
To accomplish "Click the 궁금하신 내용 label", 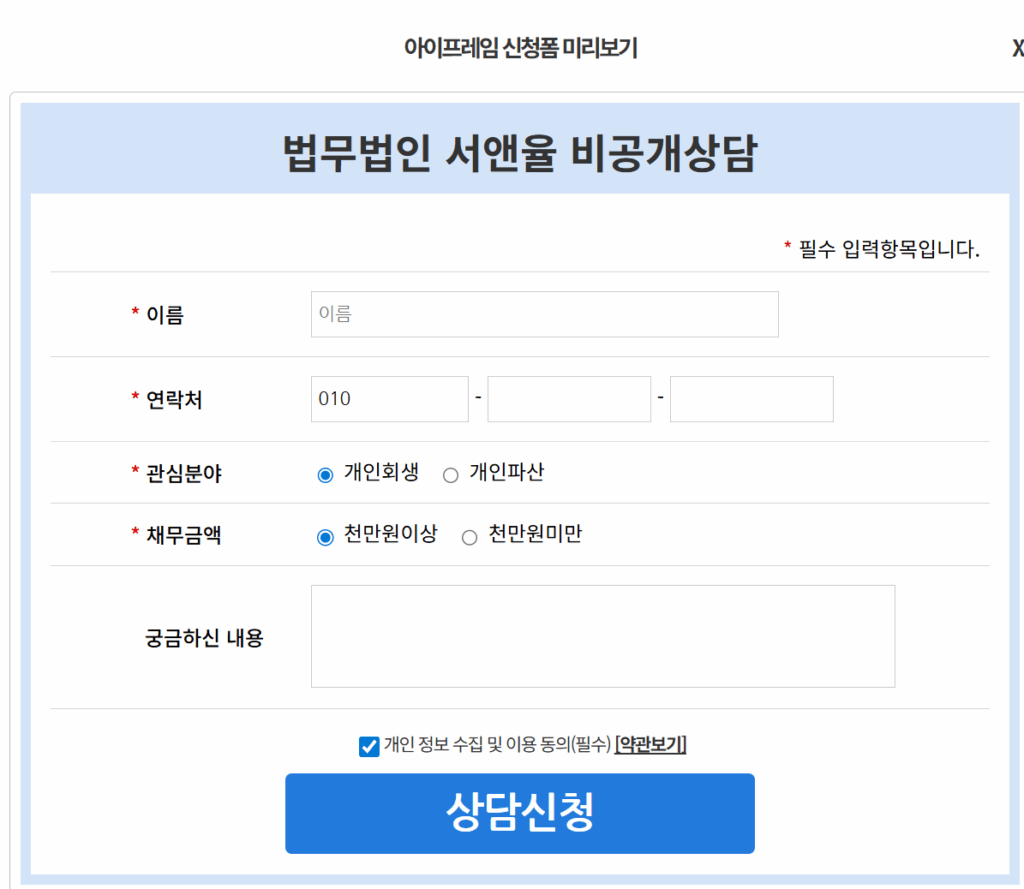I will point(204,638).
